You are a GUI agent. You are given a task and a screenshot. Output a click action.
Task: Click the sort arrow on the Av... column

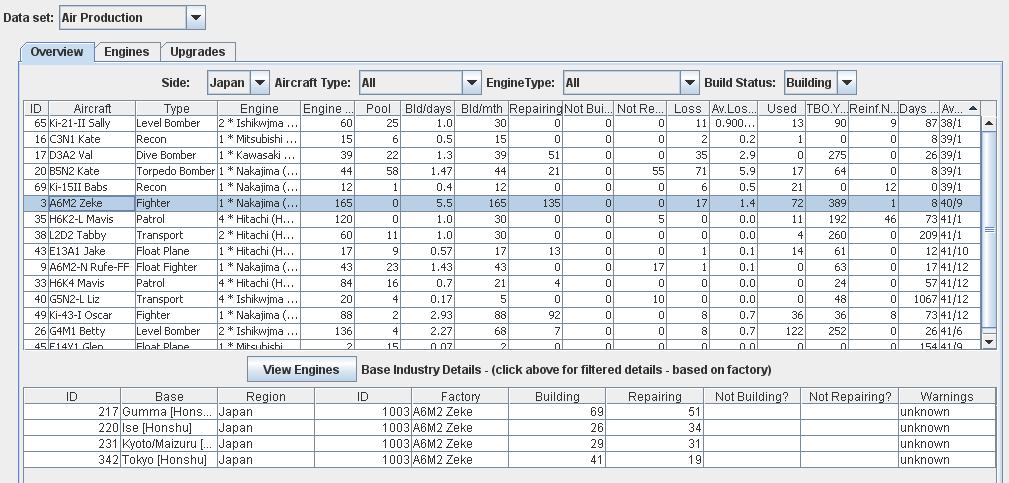(x=973, y=108)
